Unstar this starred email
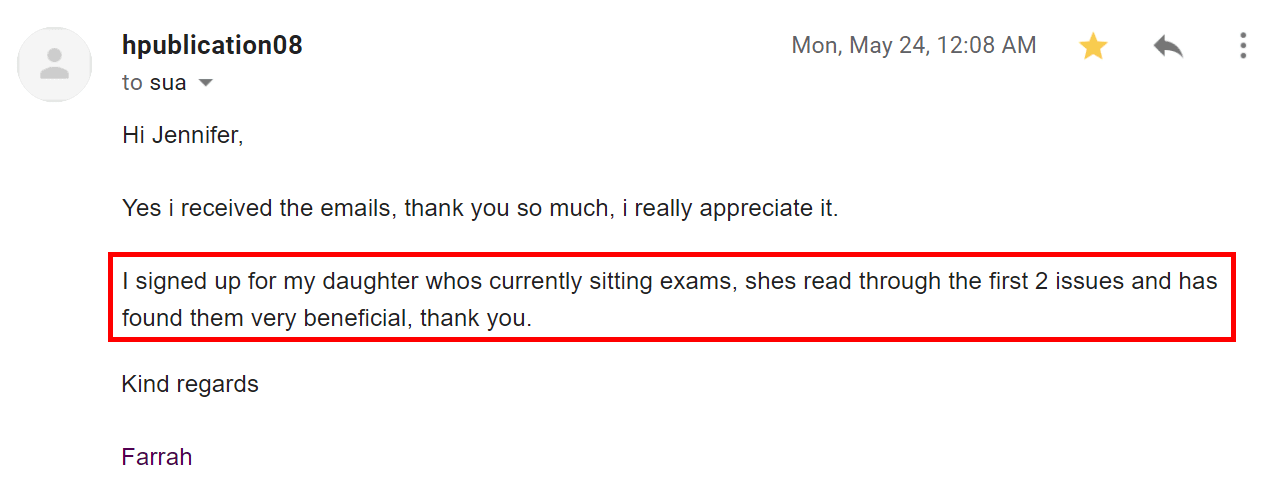 pyautogui.click(x=1093, y=46)
